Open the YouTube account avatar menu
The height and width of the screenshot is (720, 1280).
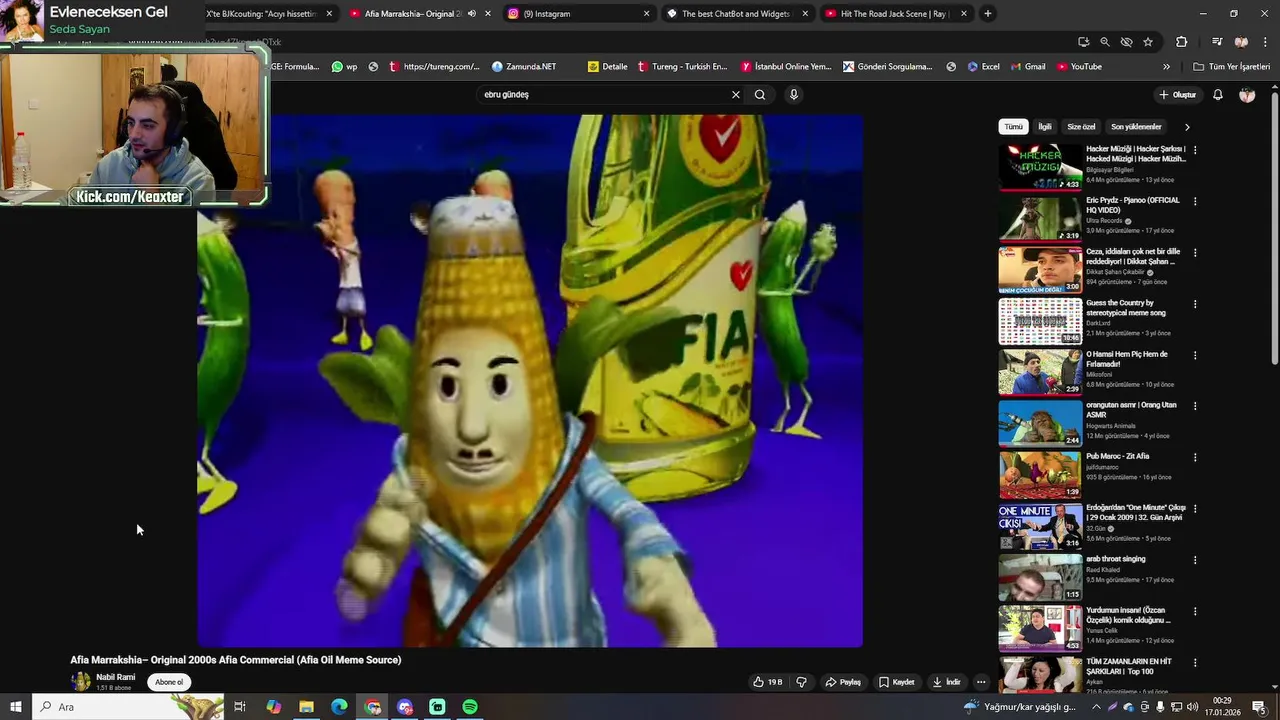(x=1247, y=95)
